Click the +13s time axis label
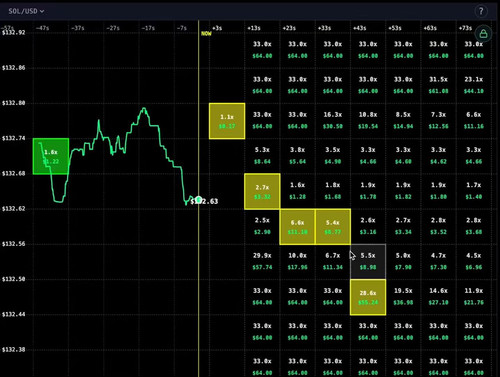The image size is (500, 377). click(x=254, y=28)
